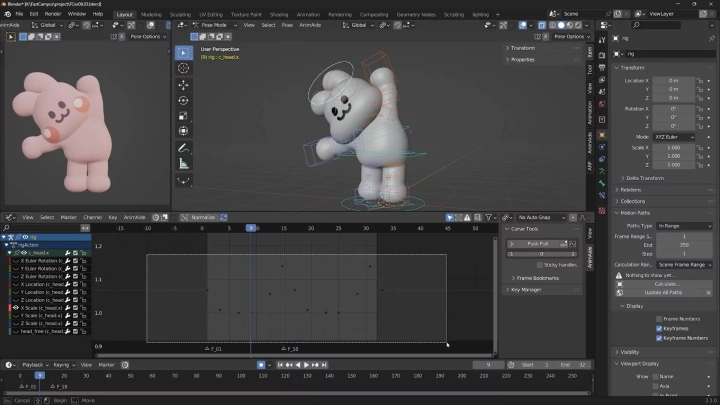Toggle X-ray display in viewport header
This screenshot has height=405, width=720.
pyautogui.click(x=542, y=25)
